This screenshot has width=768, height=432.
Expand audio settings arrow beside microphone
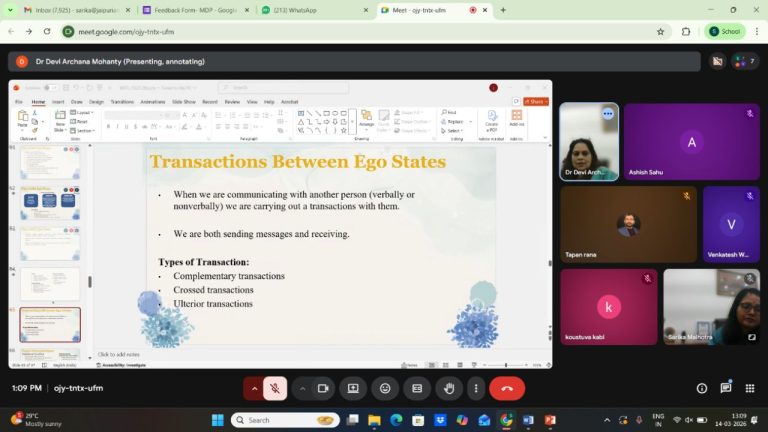point(254,388)
